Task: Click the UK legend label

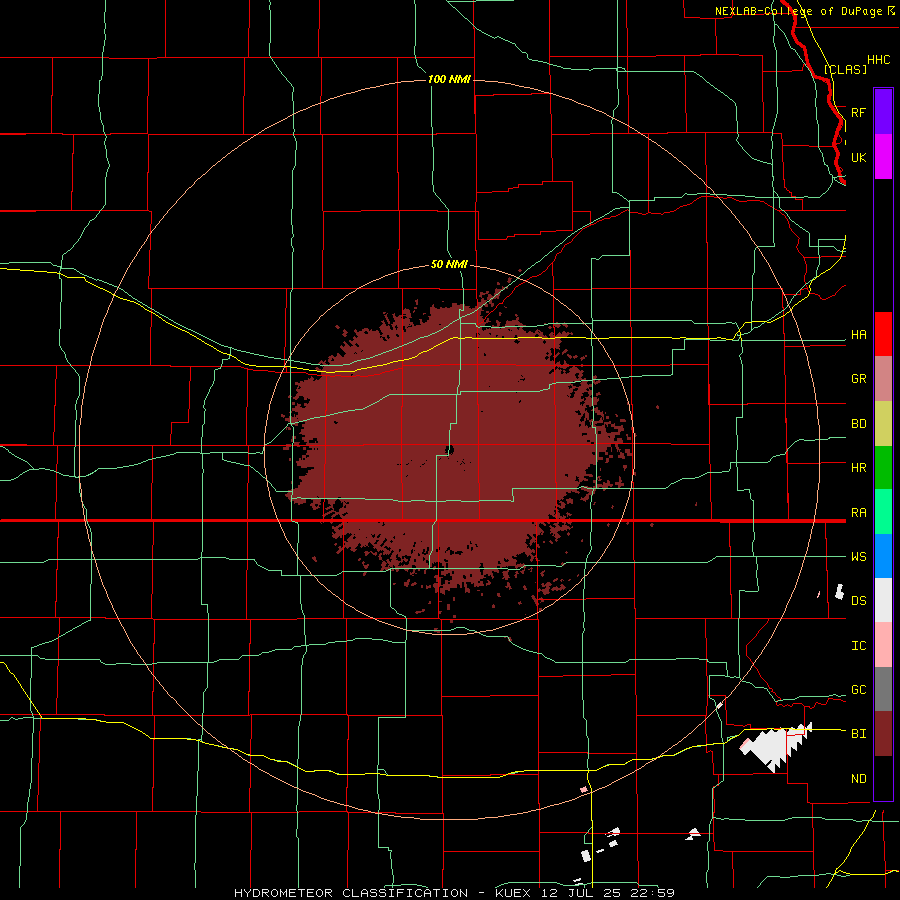Action: (858, 157)
